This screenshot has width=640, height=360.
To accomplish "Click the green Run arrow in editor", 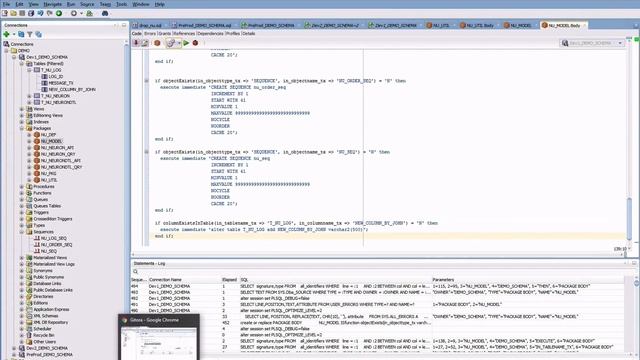I will (x=186, y=43).
